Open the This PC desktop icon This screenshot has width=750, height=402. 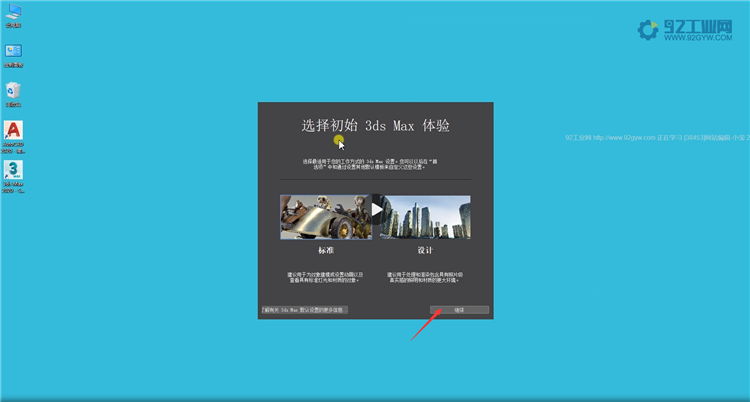point(13,15)
